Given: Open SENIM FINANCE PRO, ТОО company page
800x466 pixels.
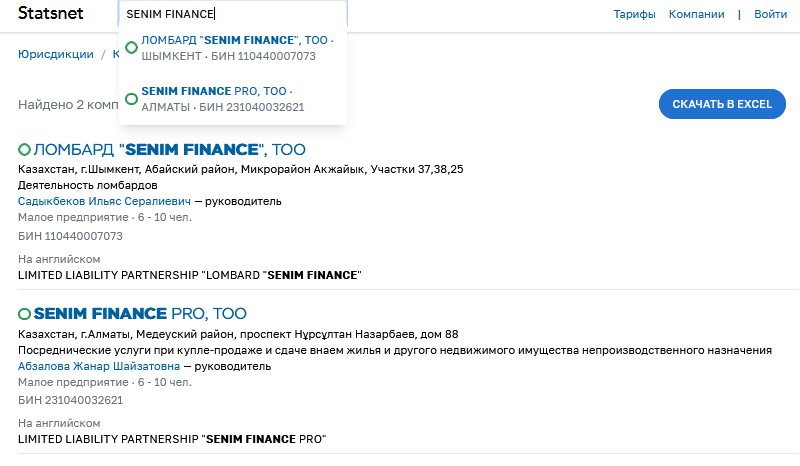Looking at the screenshot, I should tap(140, 314).
